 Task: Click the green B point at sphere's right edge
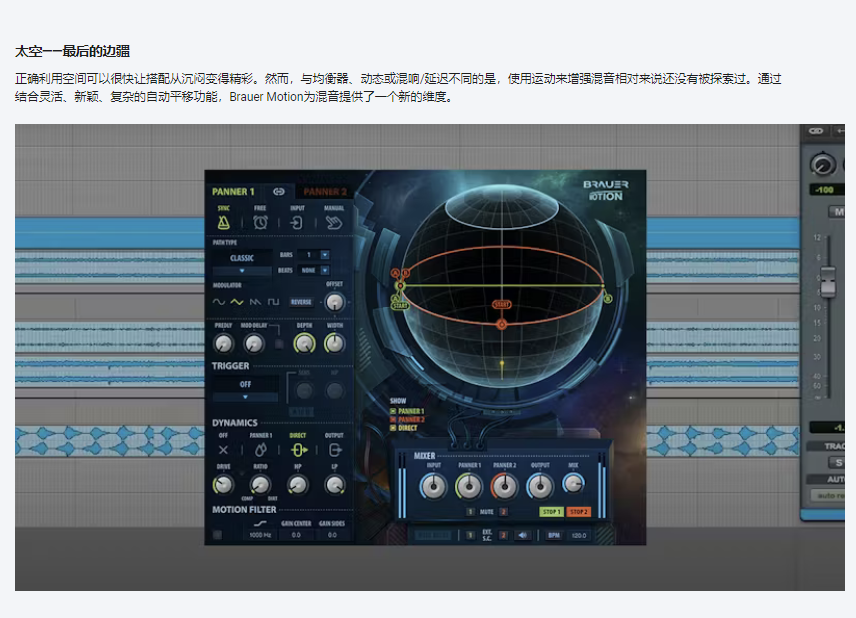[x=608, y=298]
